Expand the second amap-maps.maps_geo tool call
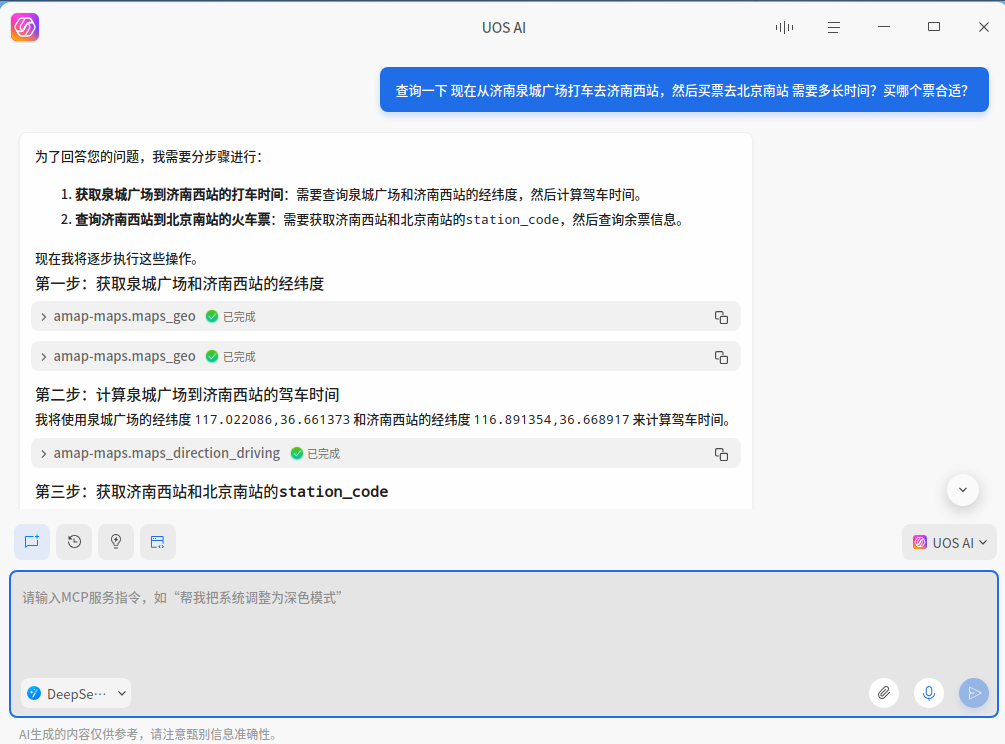1005x744 pixels. (x=44, y=356)
